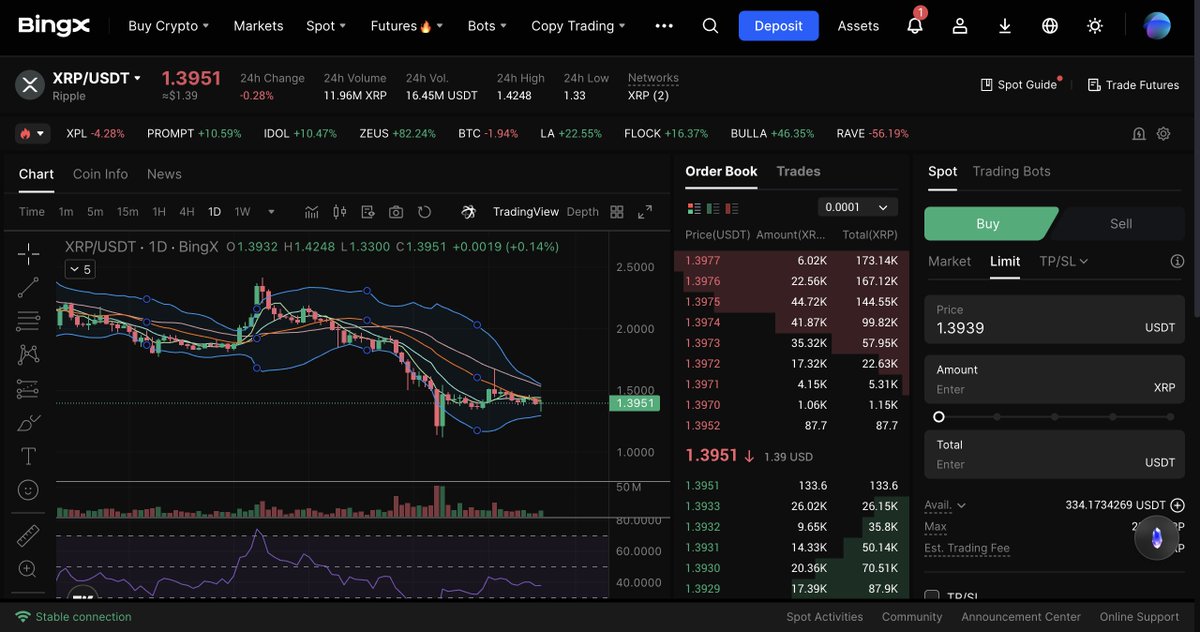Click the Trade Futures link
Viewport: 1200px width, 632px height.
coord(1133,85)
